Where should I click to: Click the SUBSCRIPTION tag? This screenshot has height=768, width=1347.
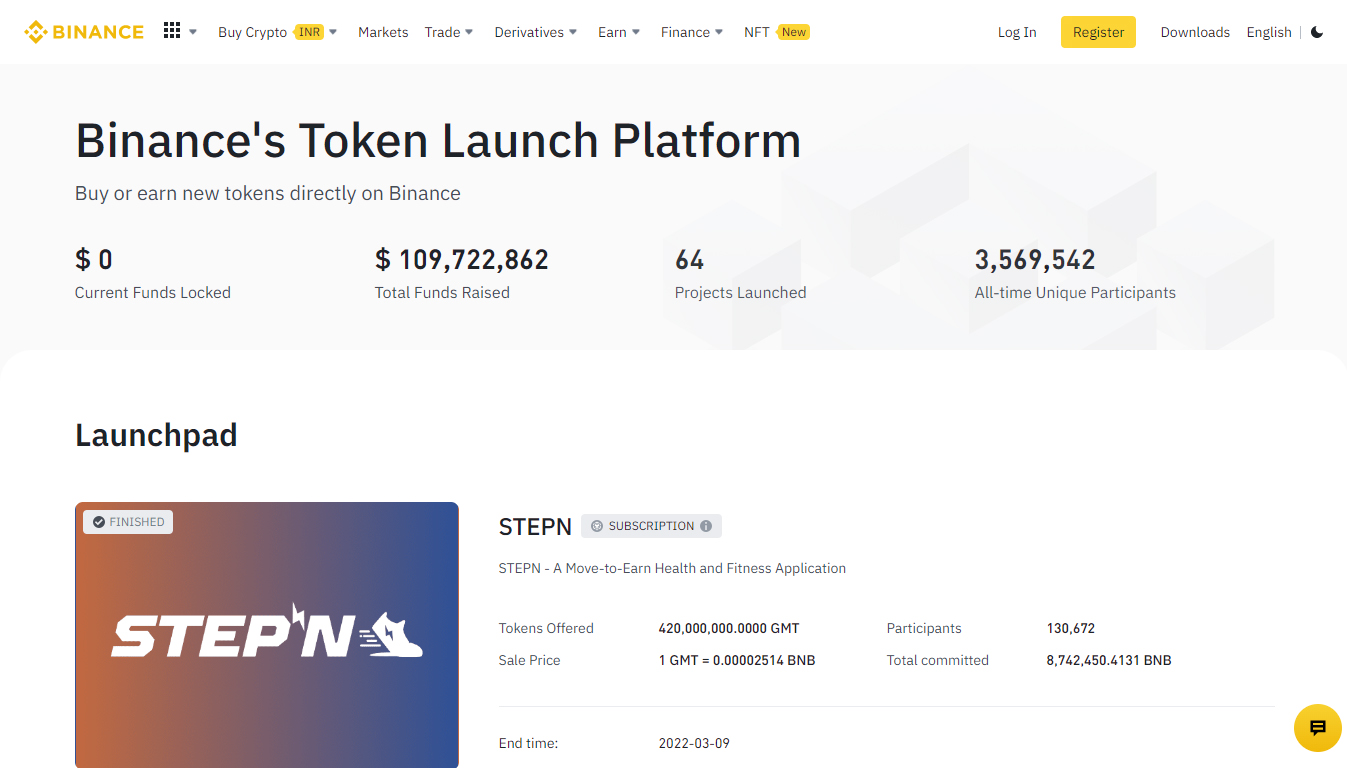click(x=651, y=526)
